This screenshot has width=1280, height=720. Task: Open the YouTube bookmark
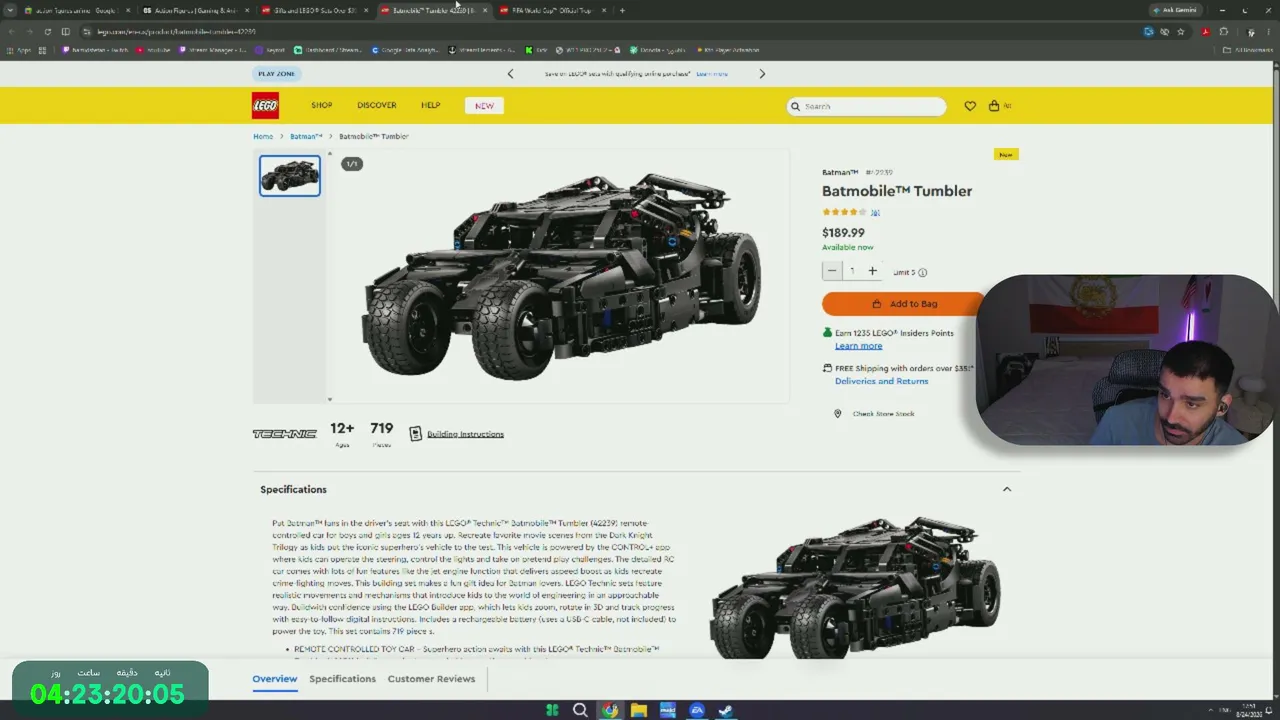pos(154,50)
